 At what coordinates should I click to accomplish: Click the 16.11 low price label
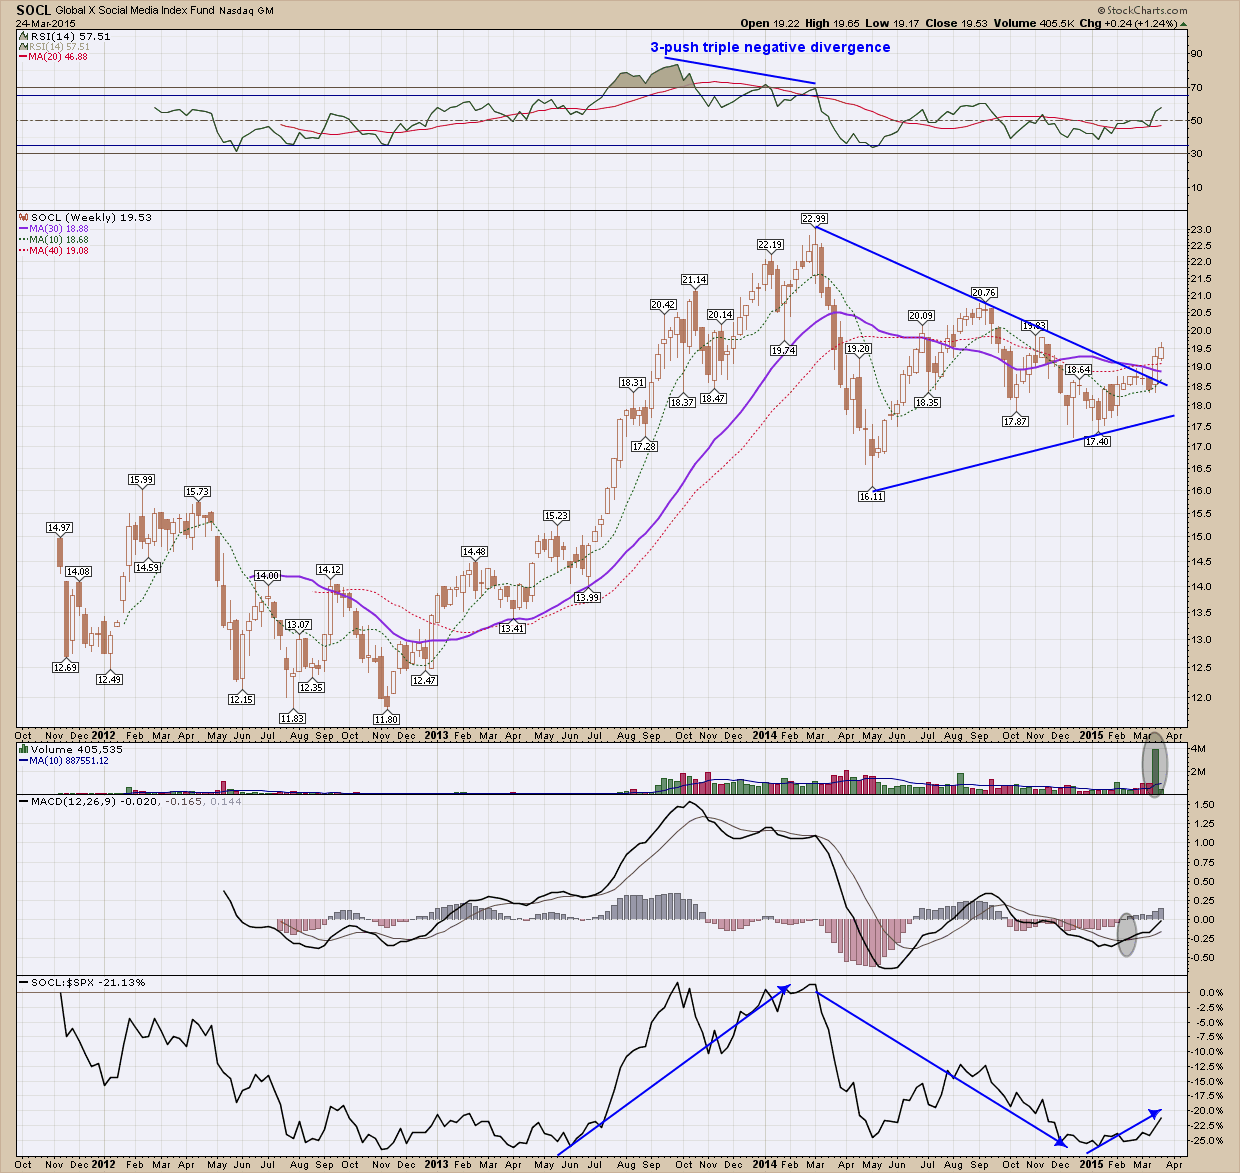[872, 496]
